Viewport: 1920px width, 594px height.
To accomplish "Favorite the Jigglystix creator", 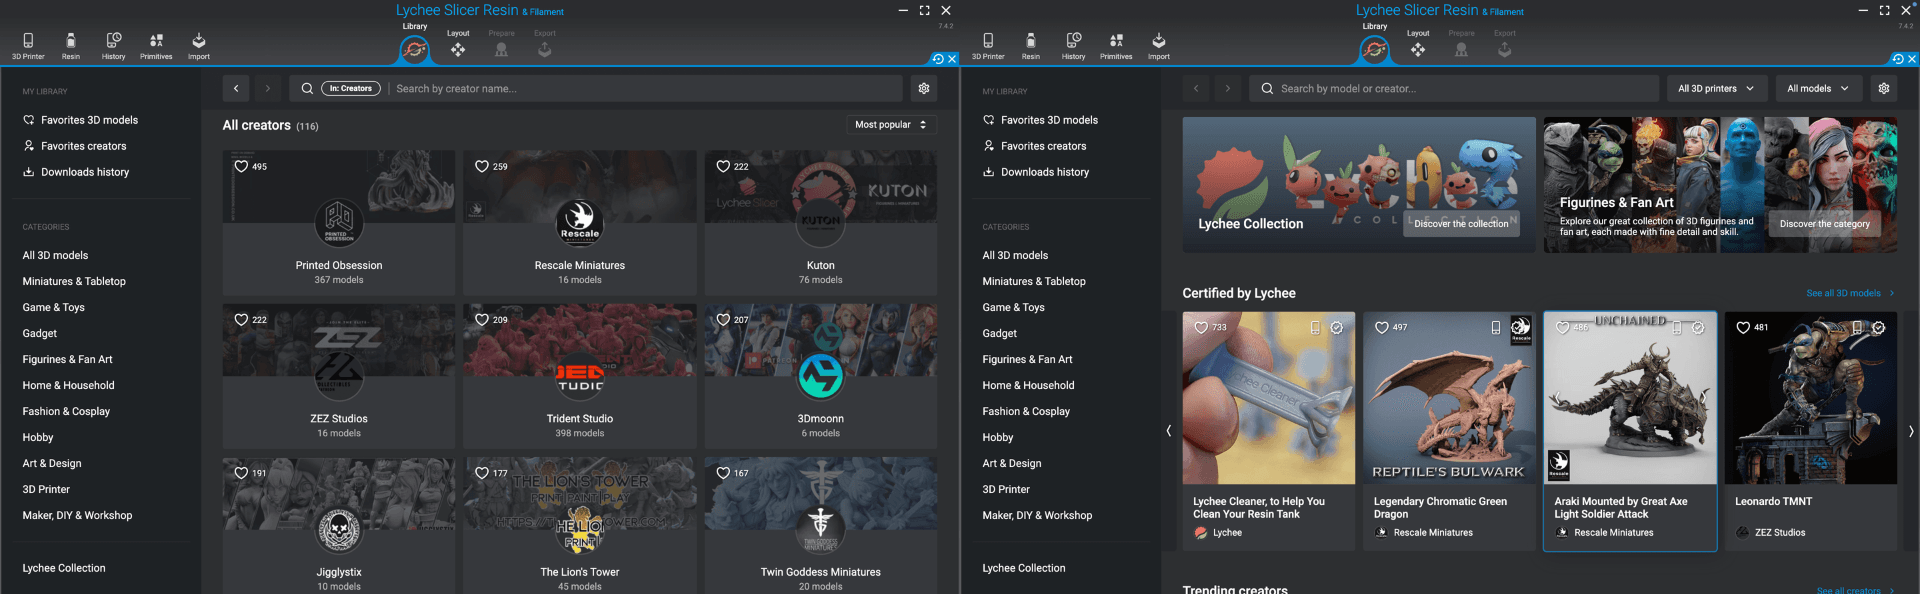I will 241,472.
